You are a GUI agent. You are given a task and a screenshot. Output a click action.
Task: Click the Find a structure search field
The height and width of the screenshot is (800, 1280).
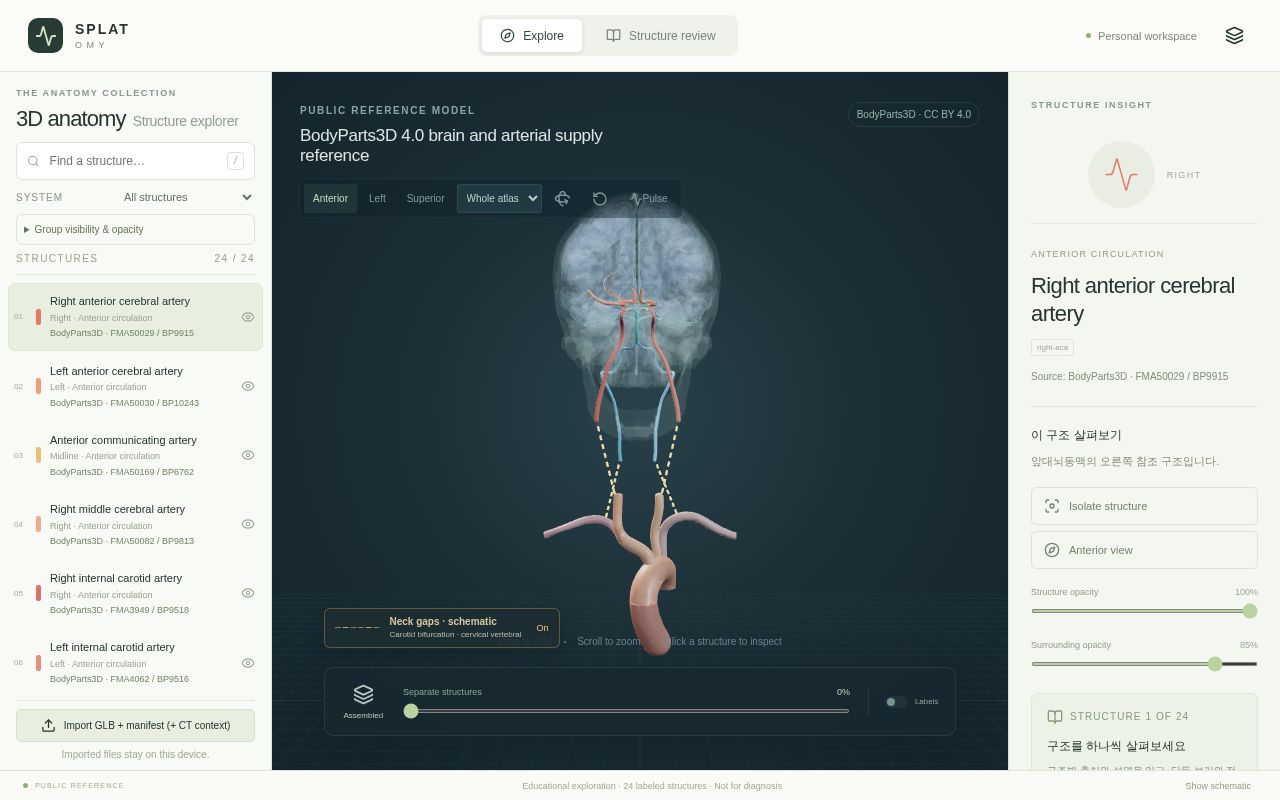135,161
